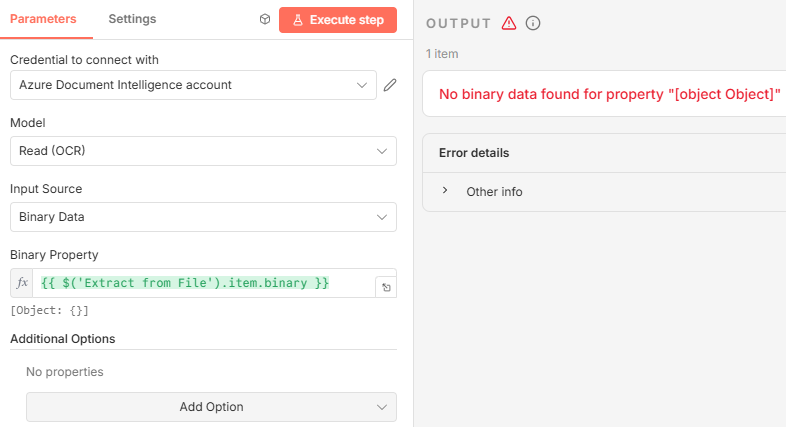786x427 pixels.
Task: Open the Input Source dropdown
Action: click(203, 217)
